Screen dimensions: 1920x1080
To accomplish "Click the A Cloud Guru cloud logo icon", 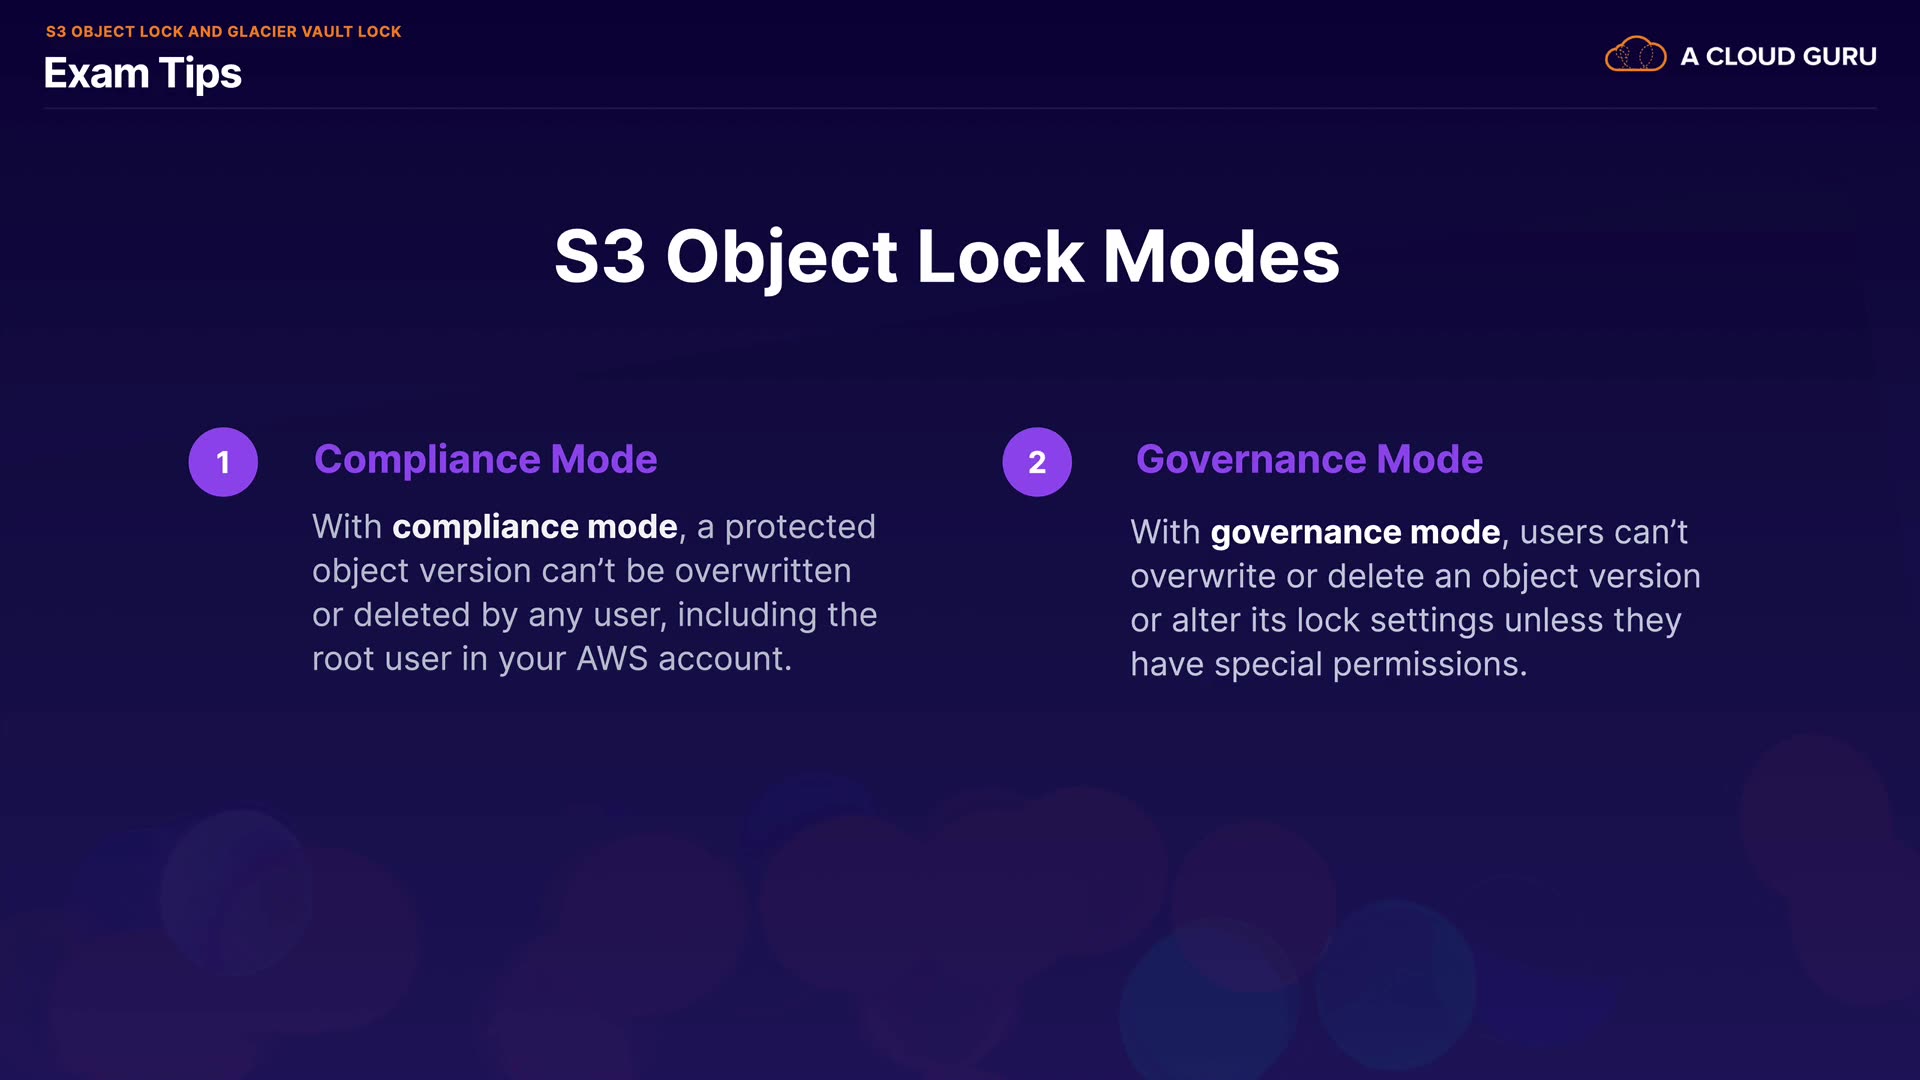I will (1635, 55).
